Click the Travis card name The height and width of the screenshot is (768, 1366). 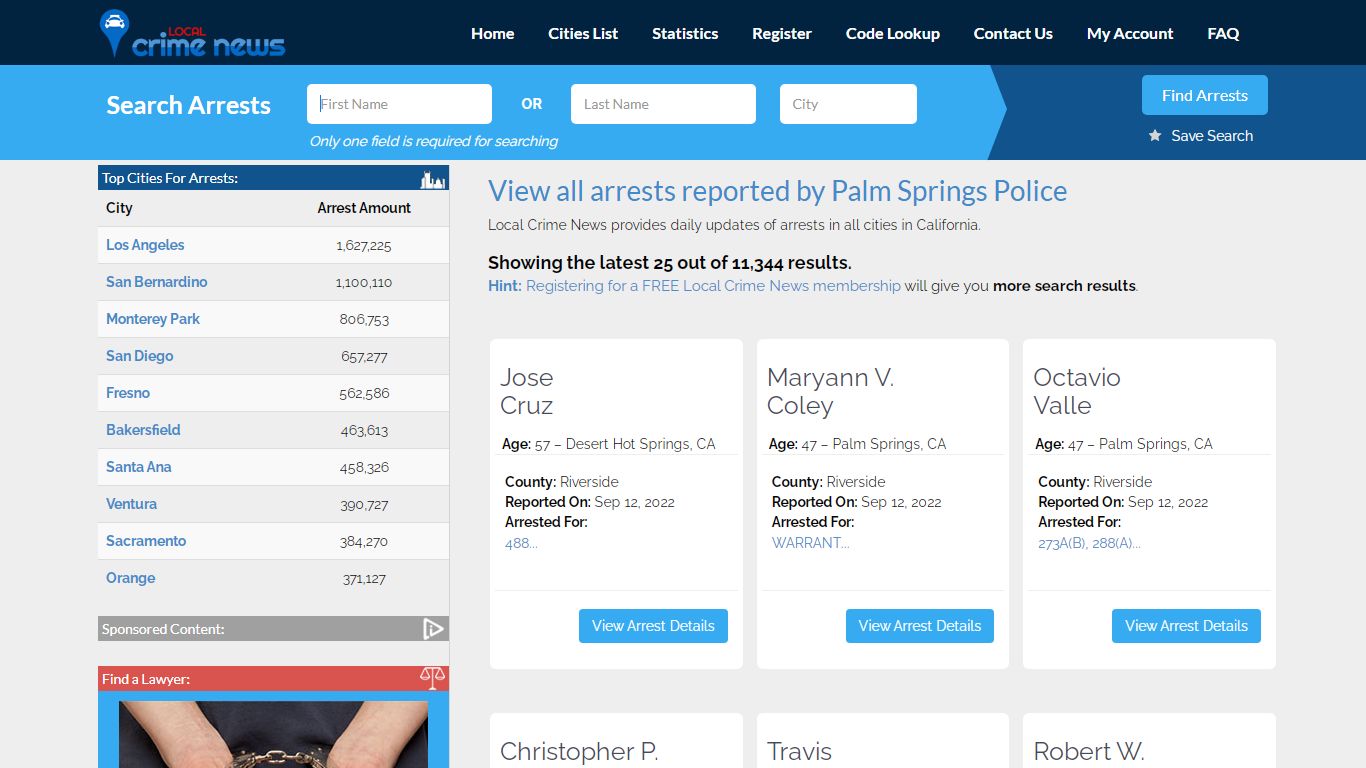[799, 752]
